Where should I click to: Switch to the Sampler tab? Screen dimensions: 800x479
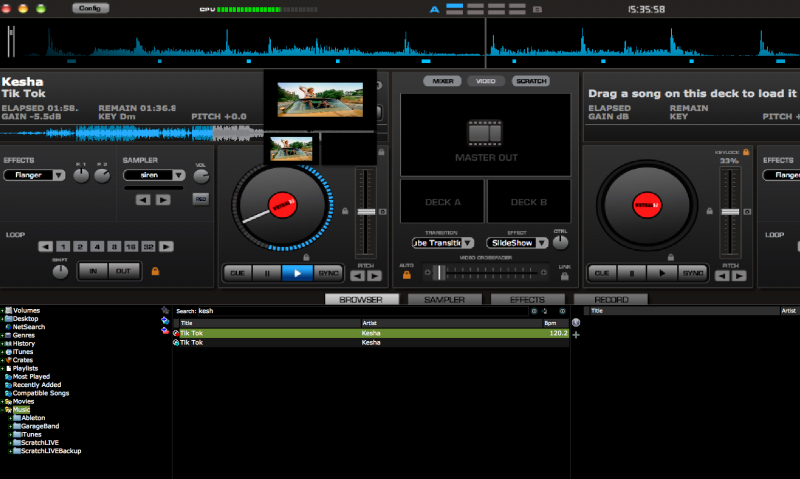(x=443, y=299)
